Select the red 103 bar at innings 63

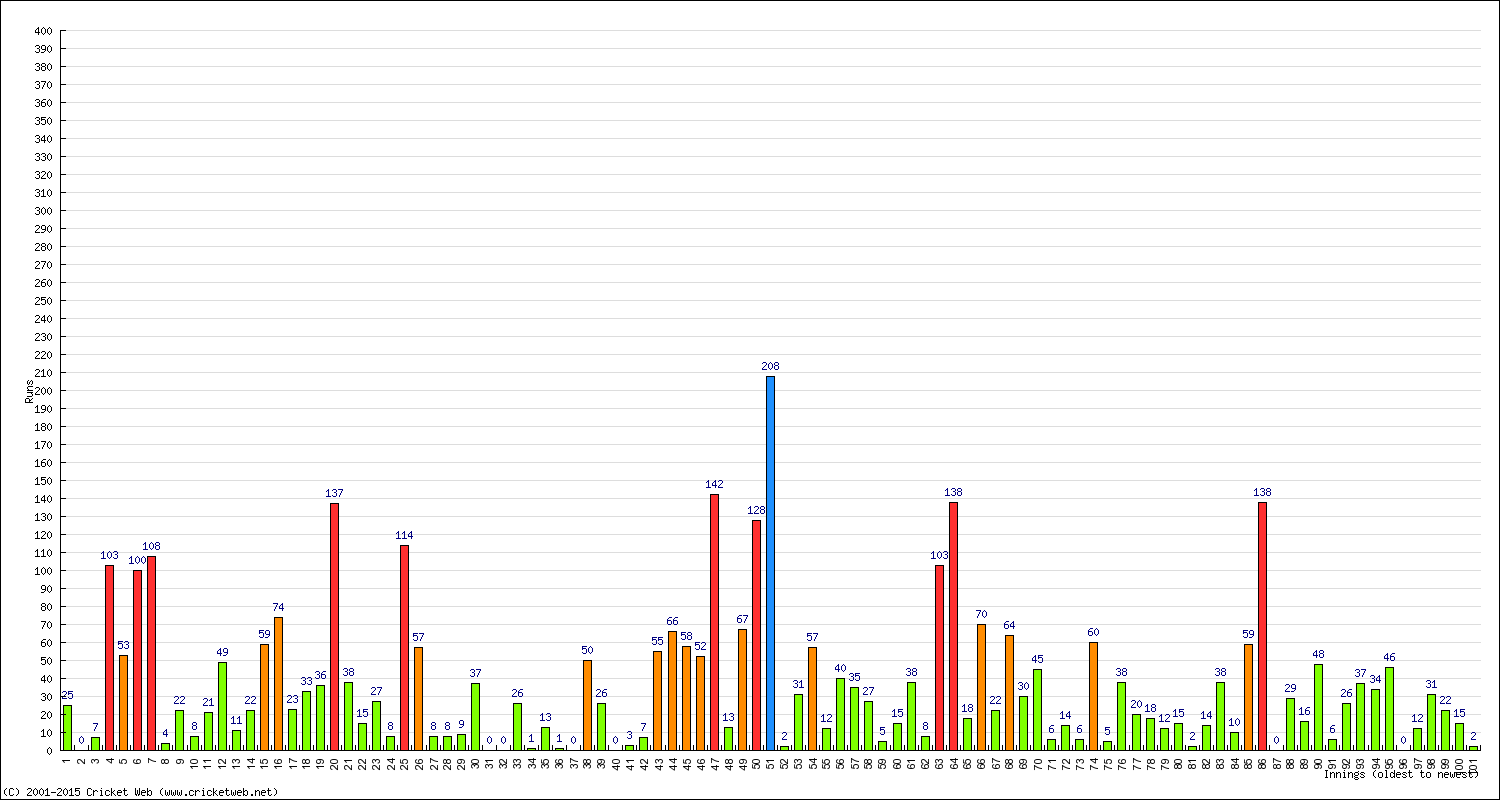pos(939,658)
